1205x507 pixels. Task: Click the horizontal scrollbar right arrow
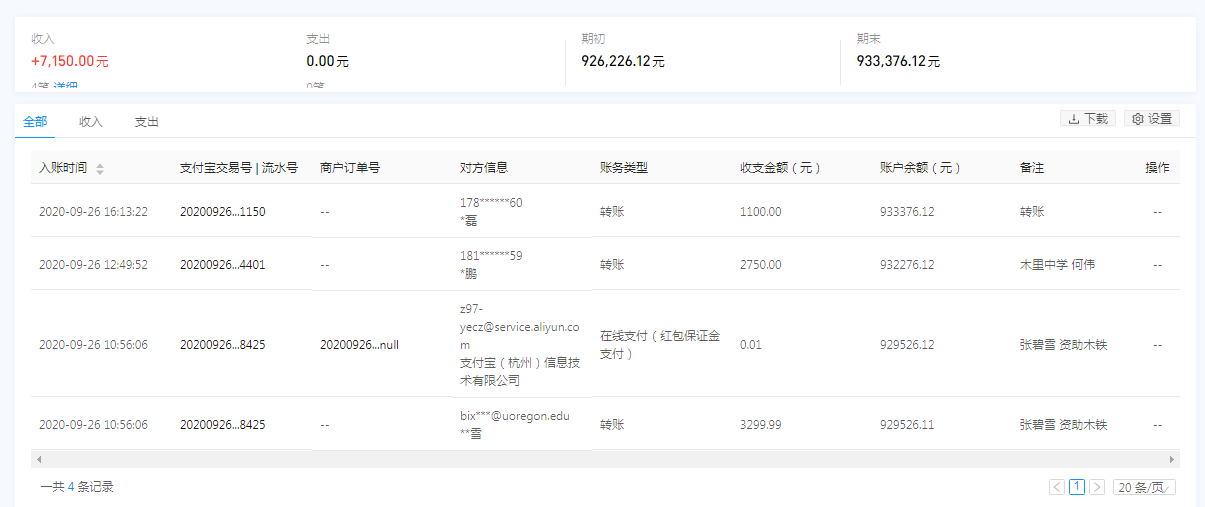[1173, 459]
